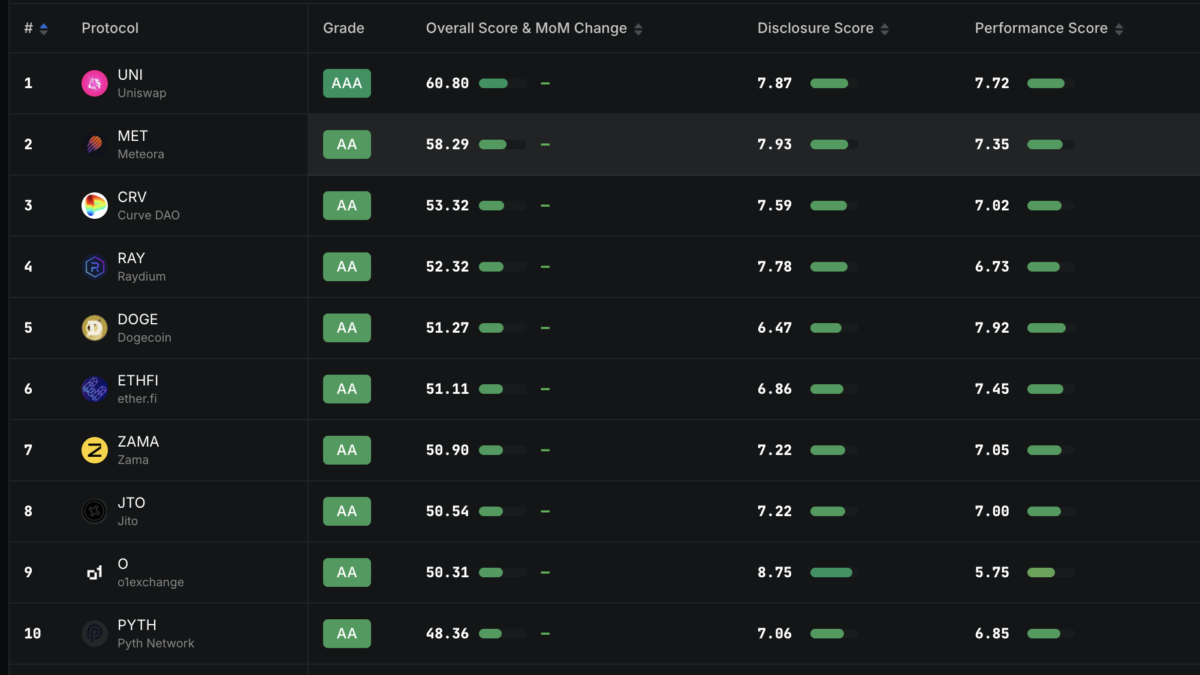The height and width of the screenshot is (675, 1200).
Task: Open the MET protocol name
Action: [x=133, y=136]
